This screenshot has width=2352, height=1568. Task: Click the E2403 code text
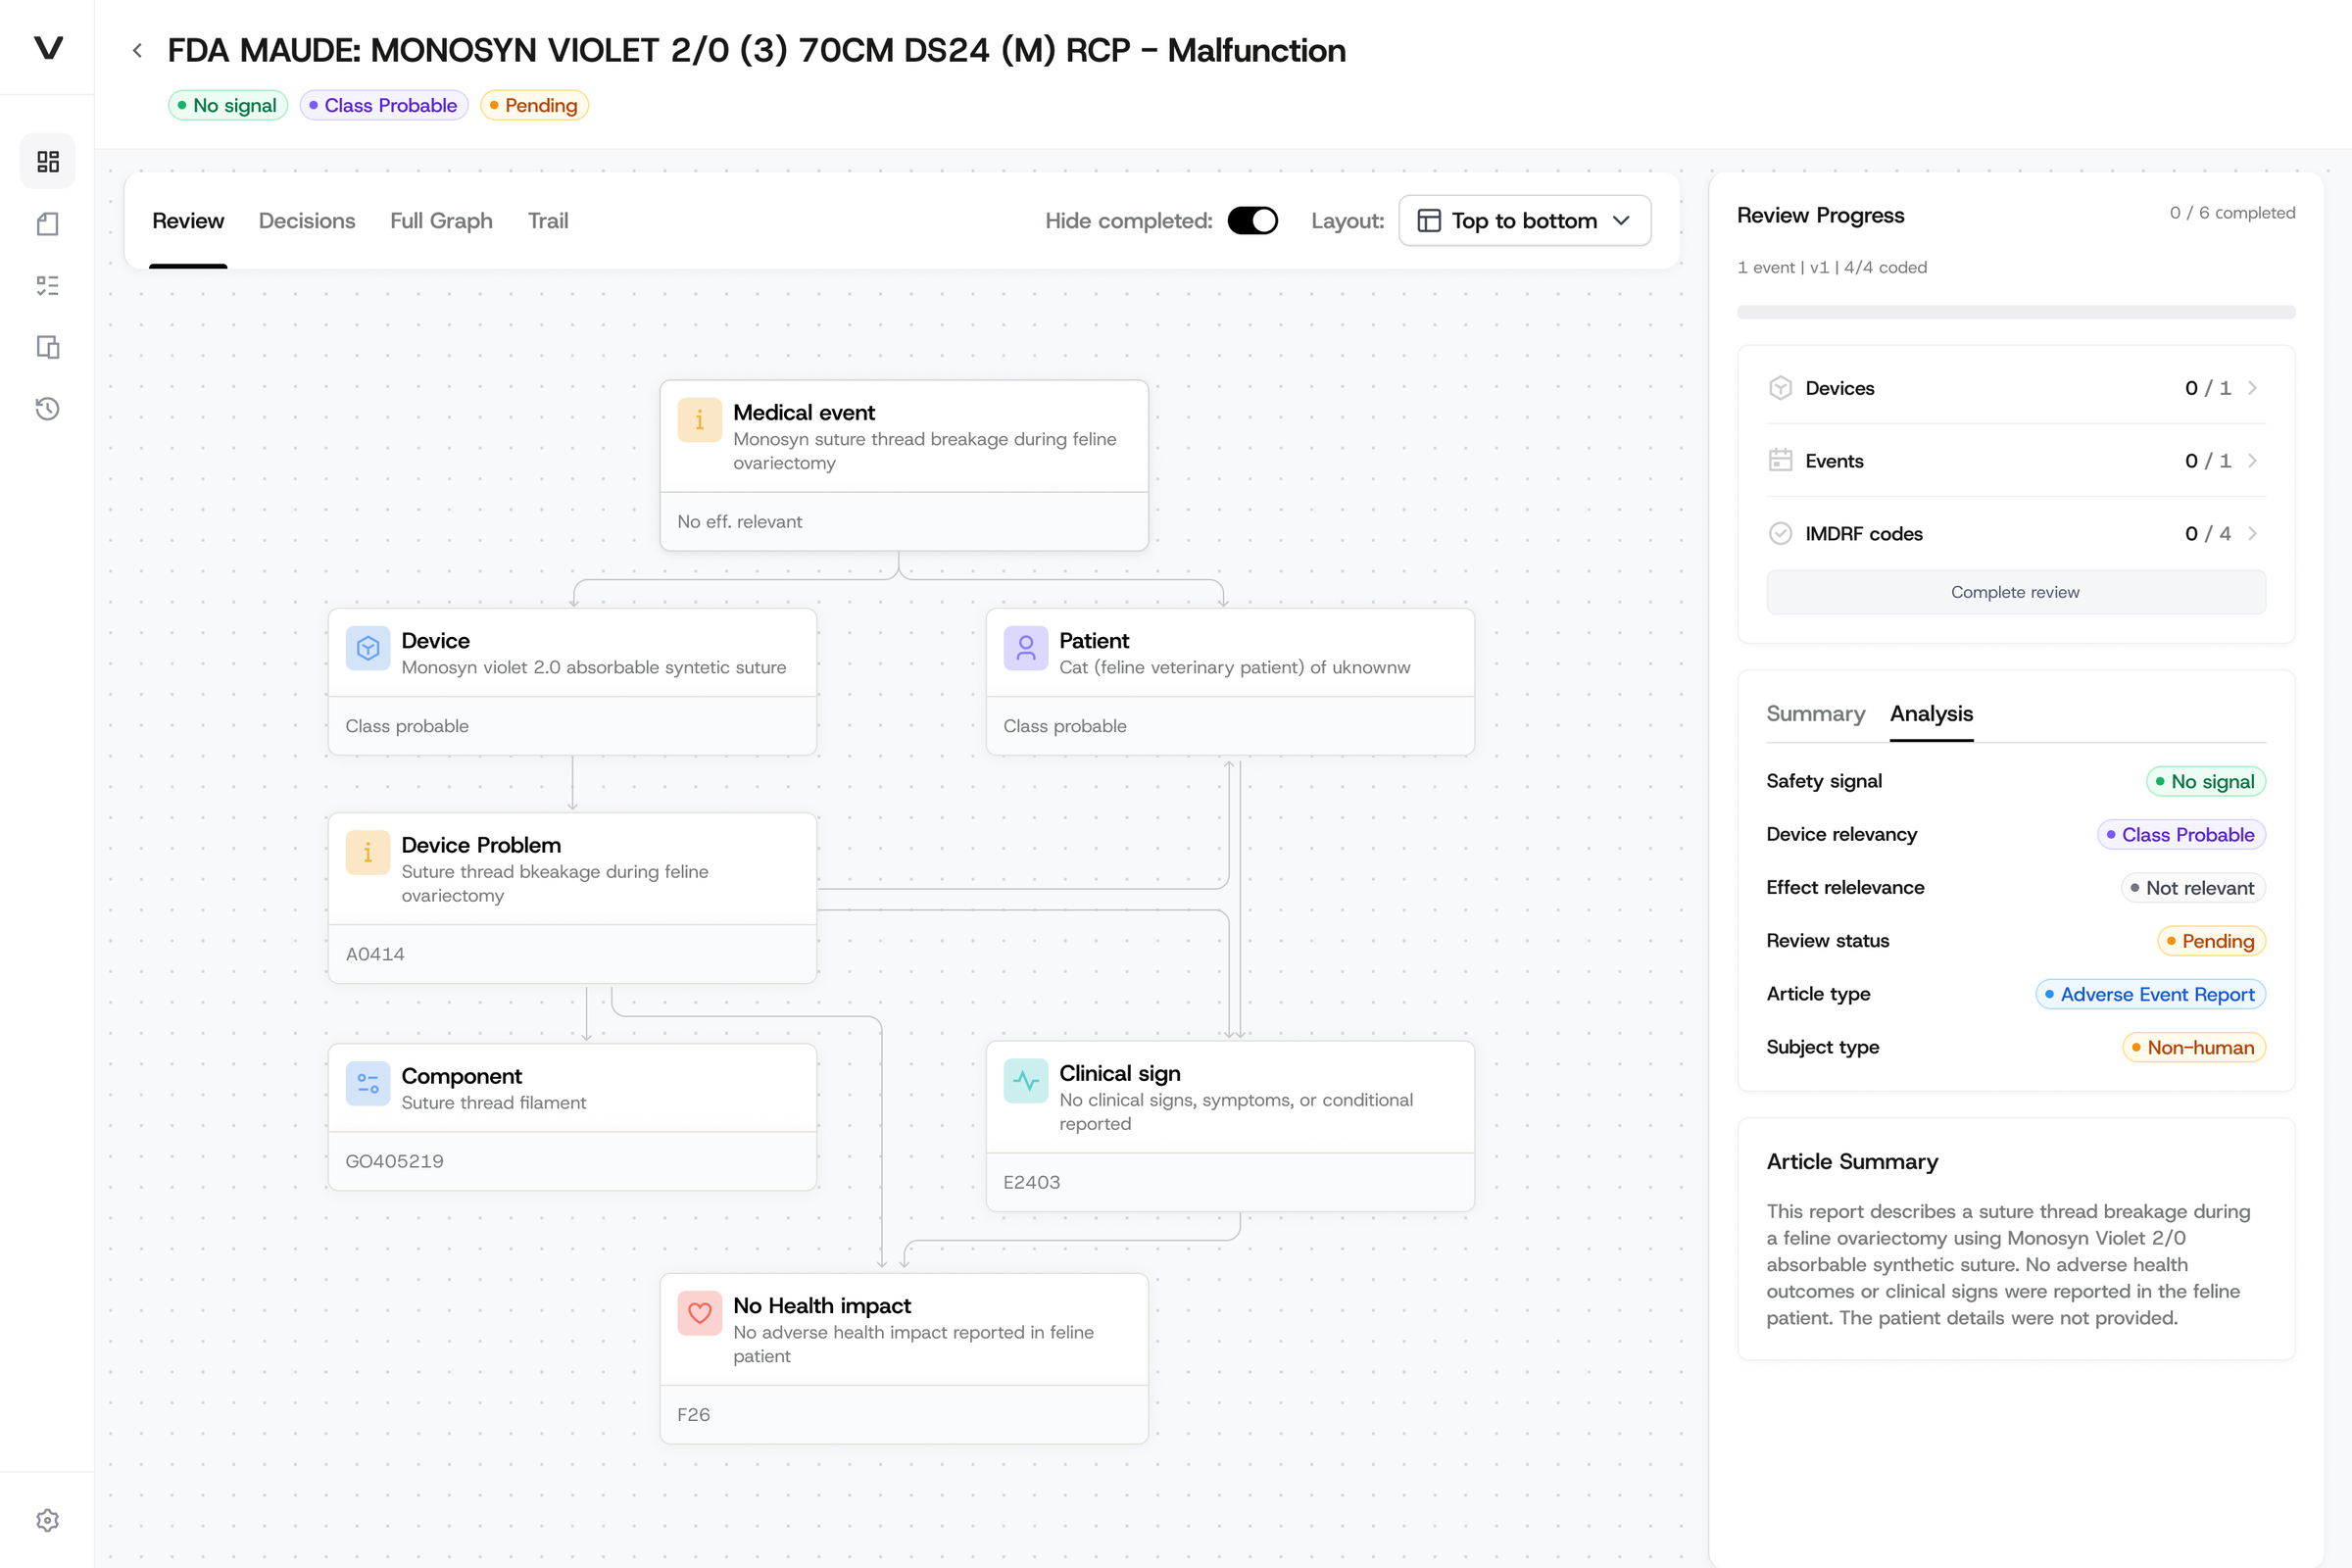click(x=1031, y=1182)
